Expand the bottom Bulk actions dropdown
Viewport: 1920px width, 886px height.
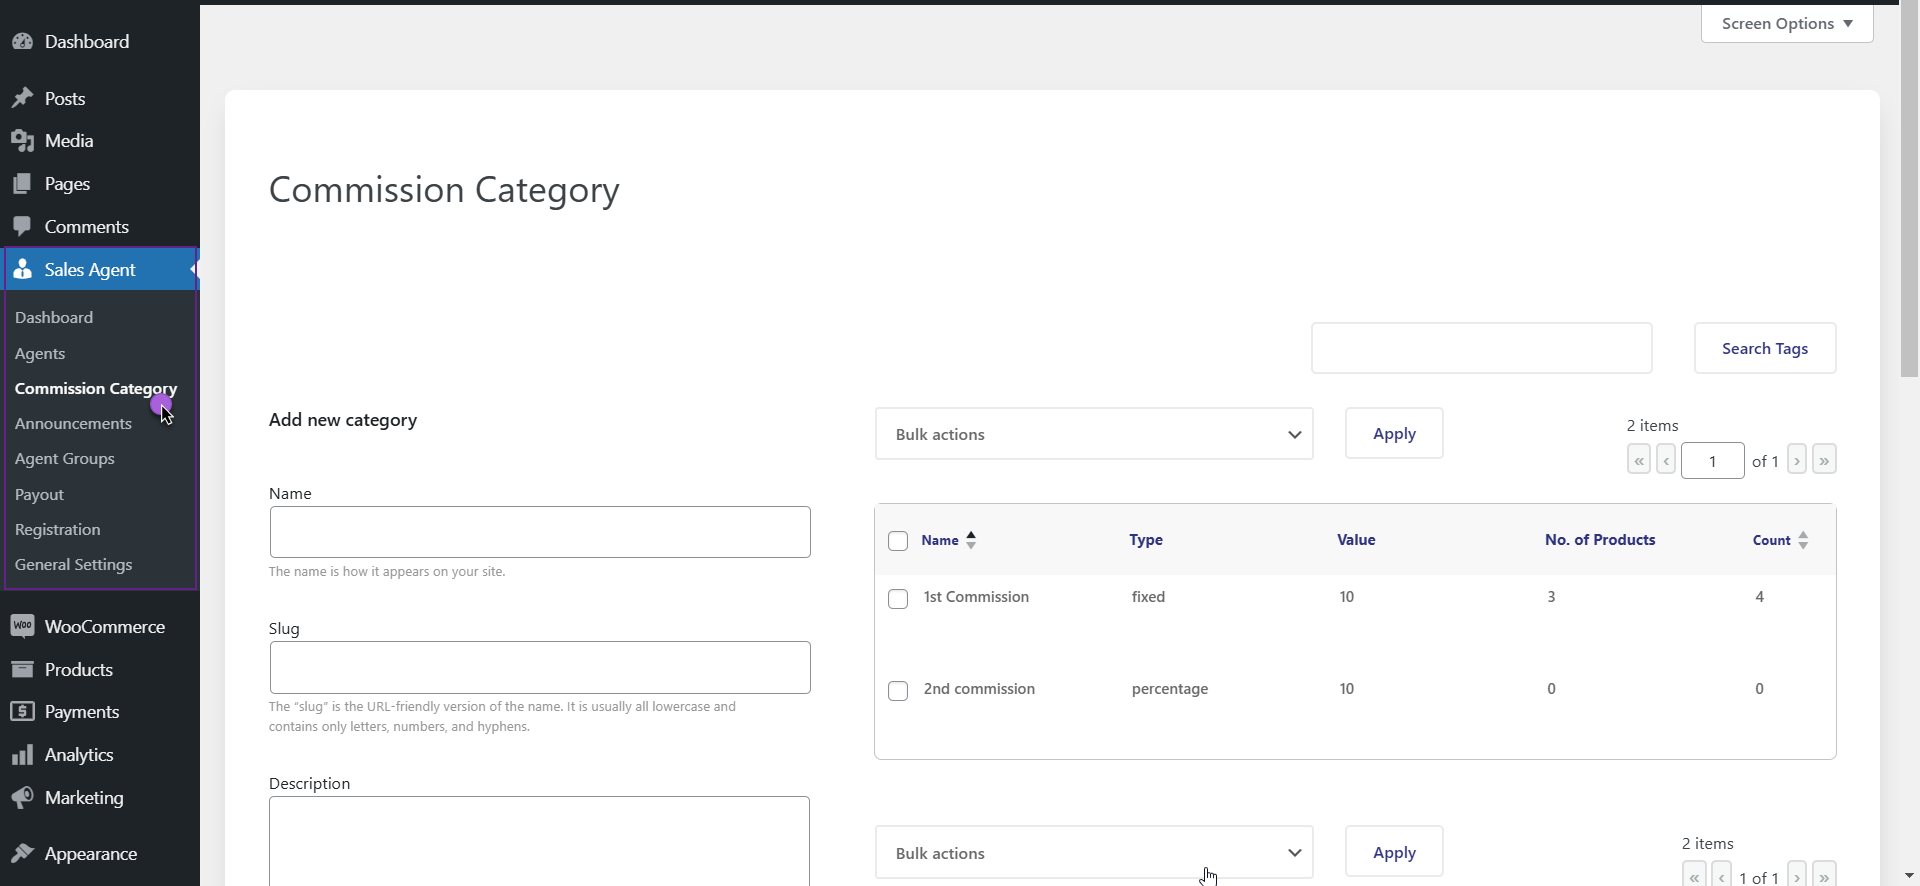tap(1094, 853)
